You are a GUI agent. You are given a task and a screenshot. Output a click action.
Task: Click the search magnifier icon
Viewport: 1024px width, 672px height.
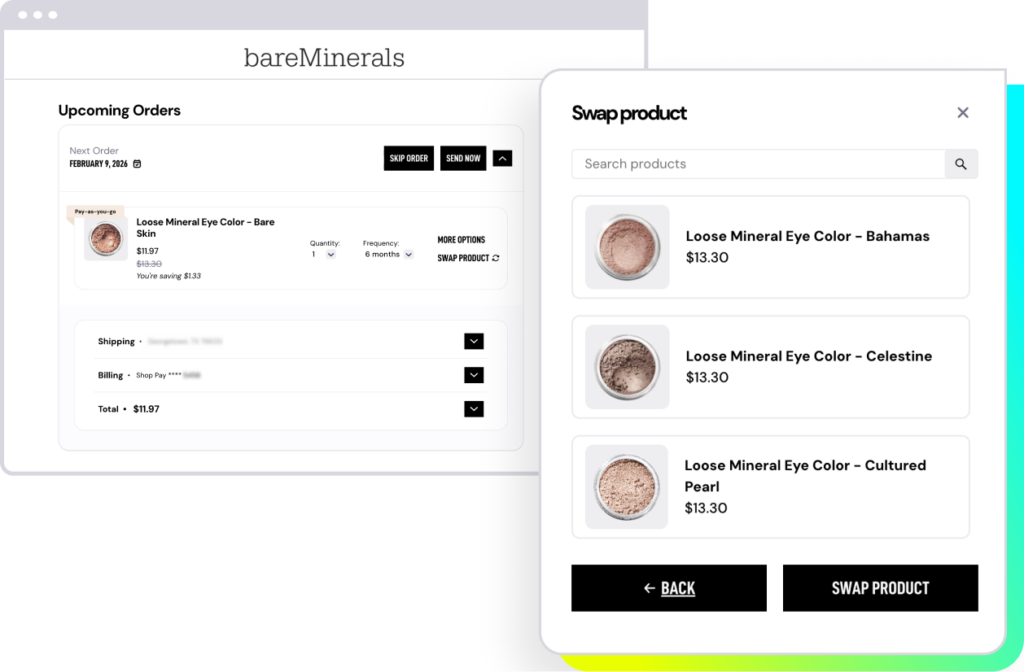[x=961, y=164]
